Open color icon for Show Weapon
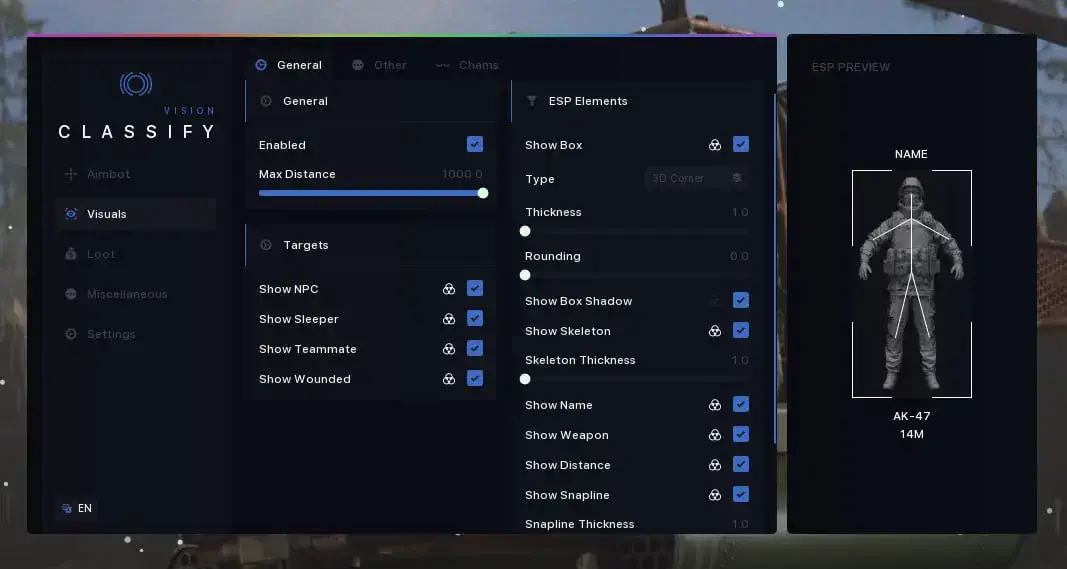The height and width of the screenshot is (569, 1067). [x=715, y=435]
